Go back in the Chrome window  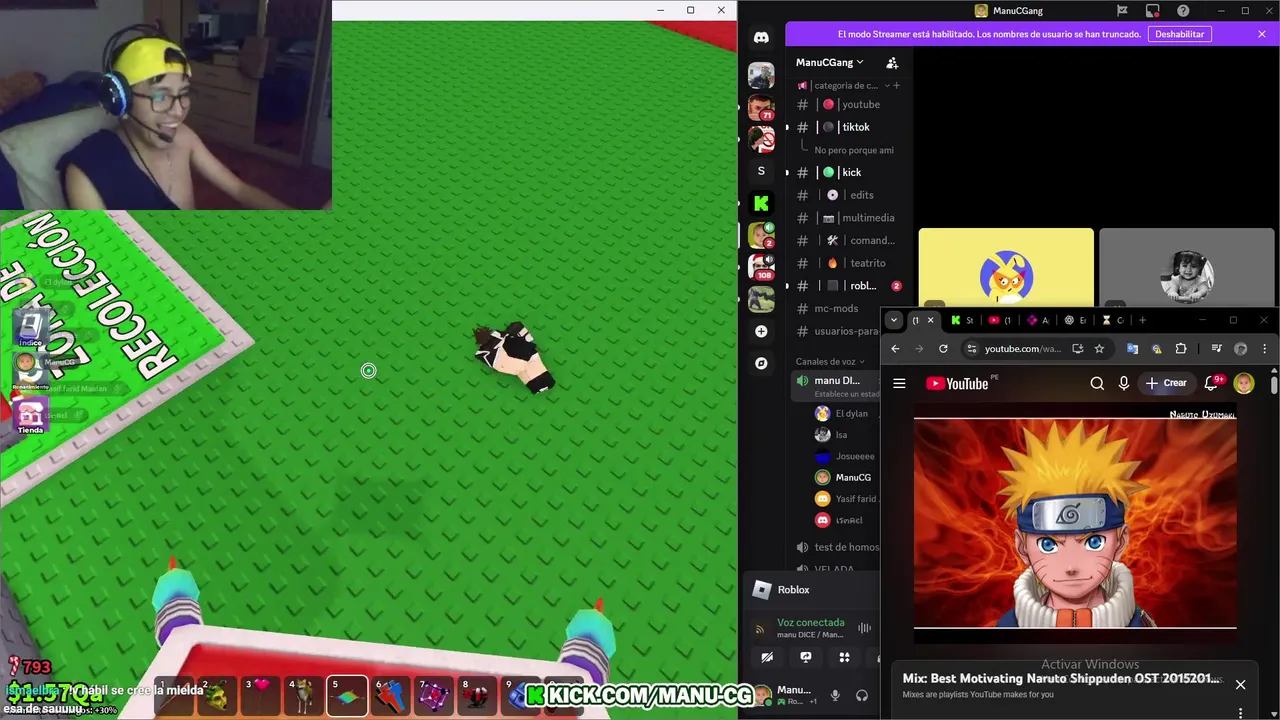[x=895, y=348]
